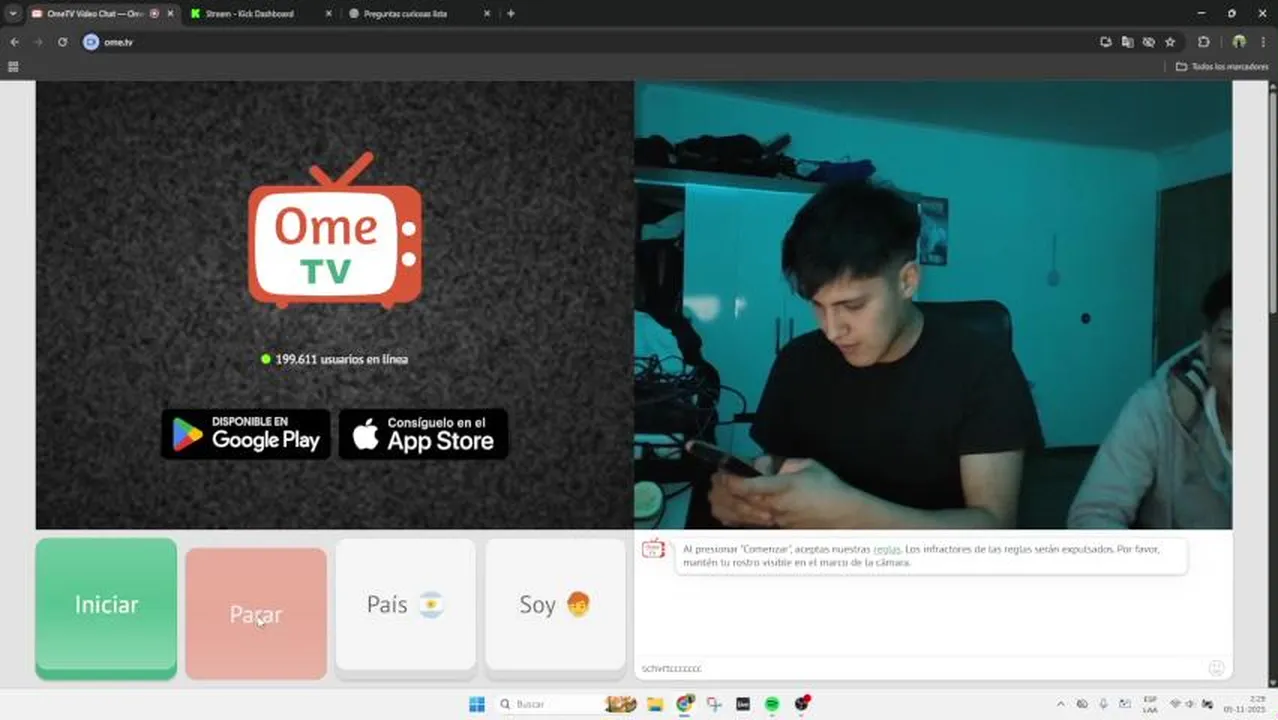Show hidden system tray icons
The width and height of the screenshot is (1278, 720).
click(x=1061, y=704)
